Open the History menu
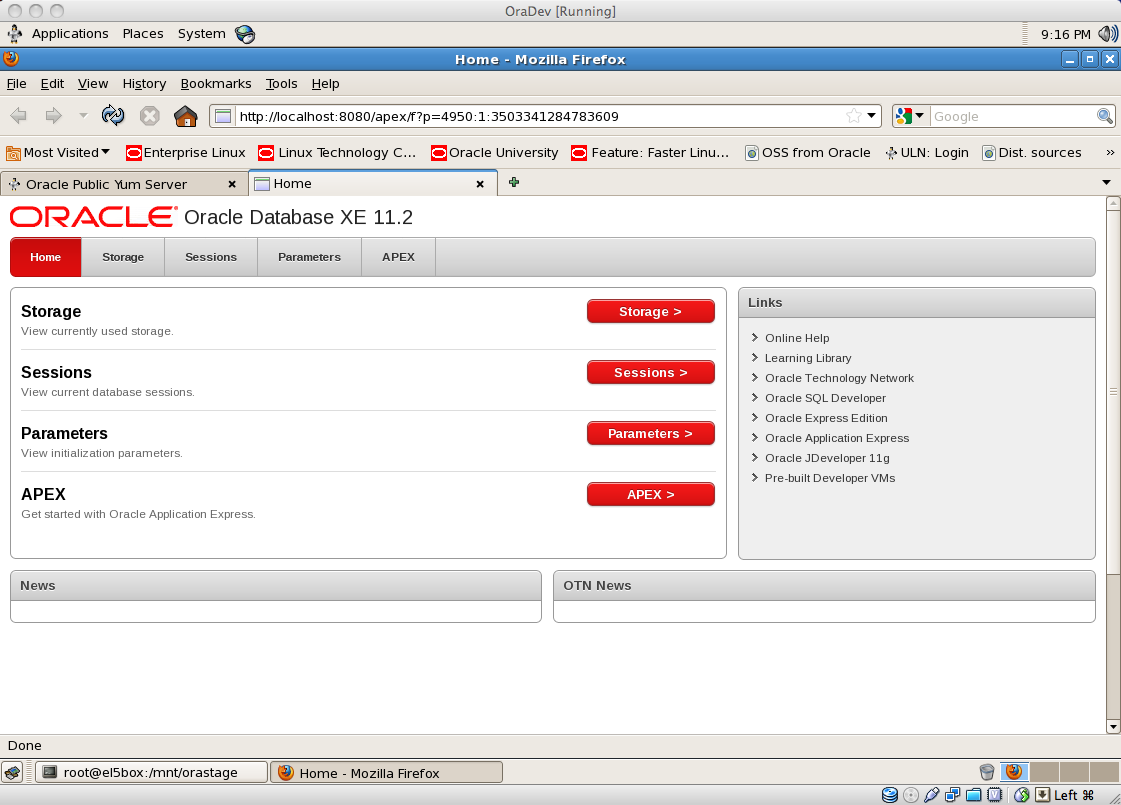Screen dimensions: 1121x805 point(144,84)
